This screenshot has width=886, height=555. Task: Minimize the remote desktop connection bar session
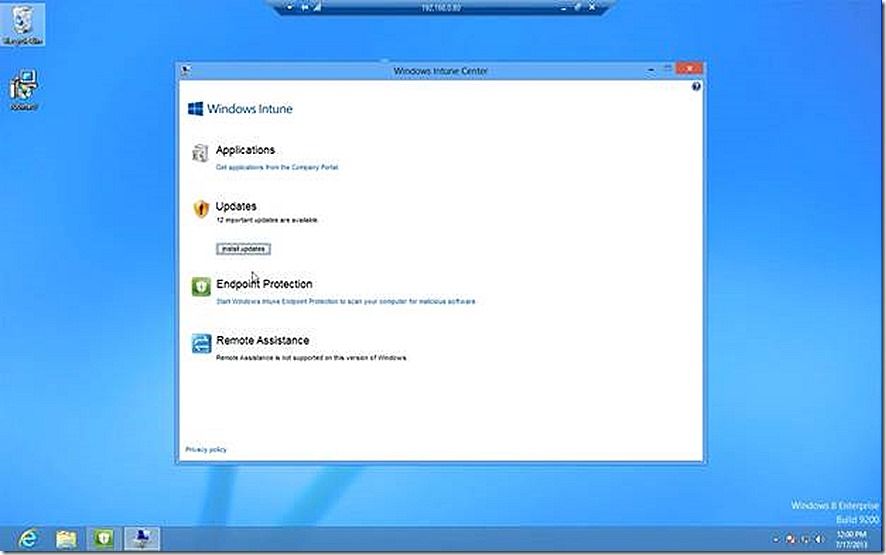point(563,8)
